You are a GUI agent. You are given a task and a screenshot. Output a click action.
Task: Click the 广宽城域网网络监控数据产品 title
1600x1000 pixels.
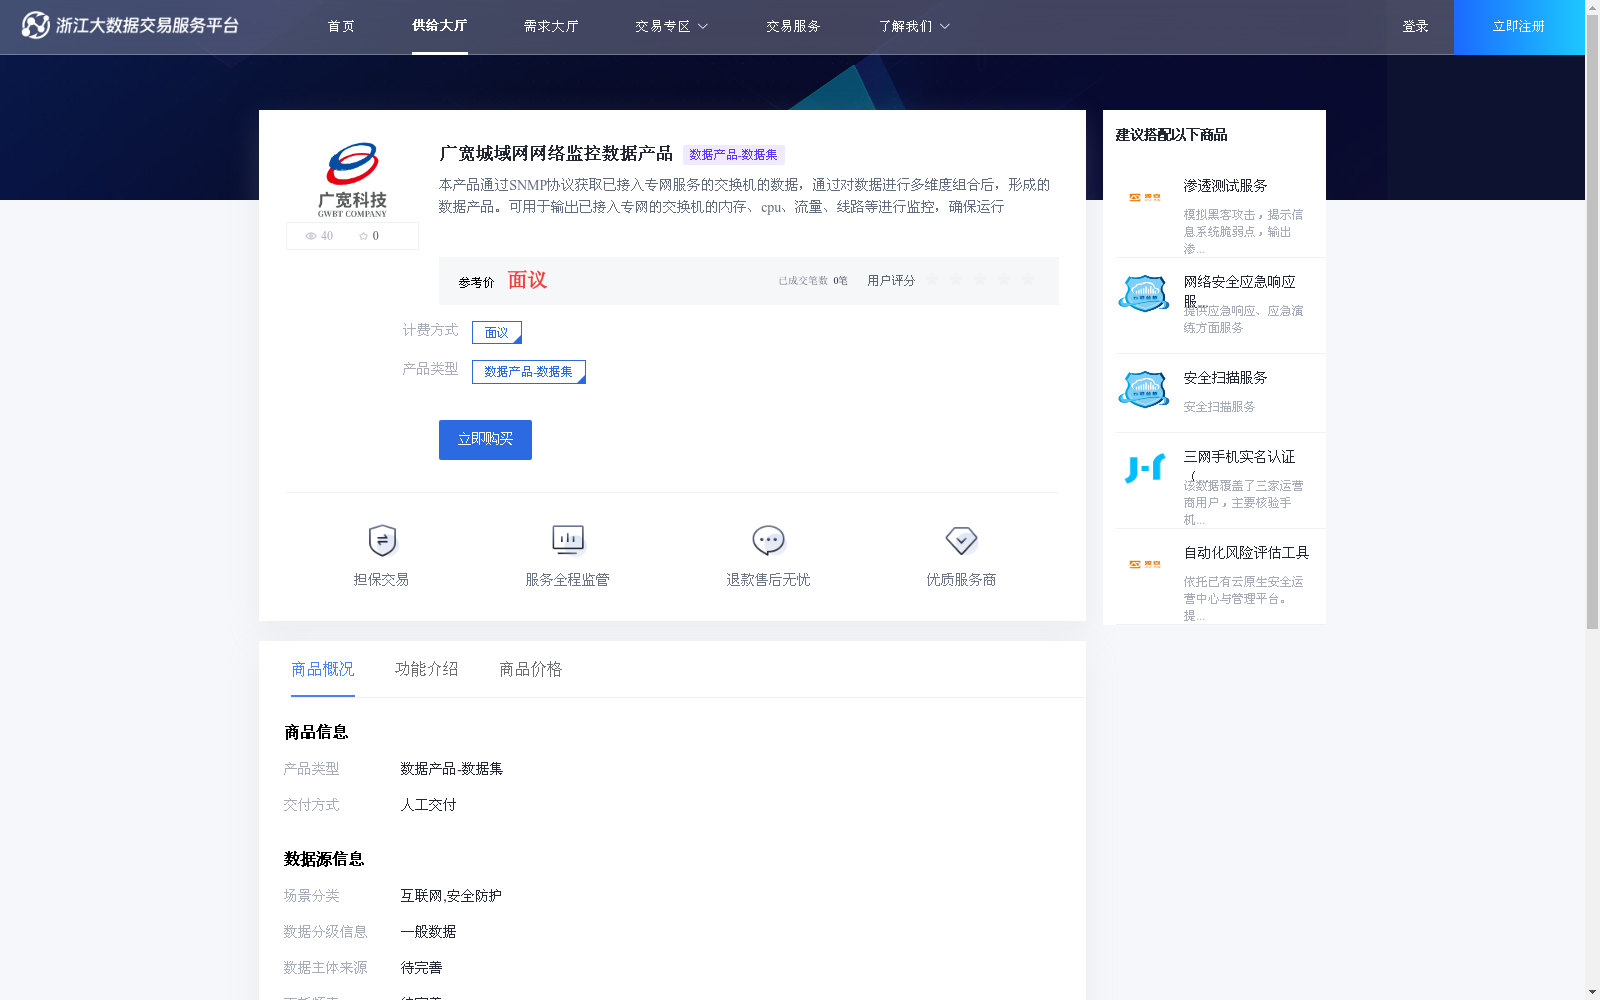point(556,154)
